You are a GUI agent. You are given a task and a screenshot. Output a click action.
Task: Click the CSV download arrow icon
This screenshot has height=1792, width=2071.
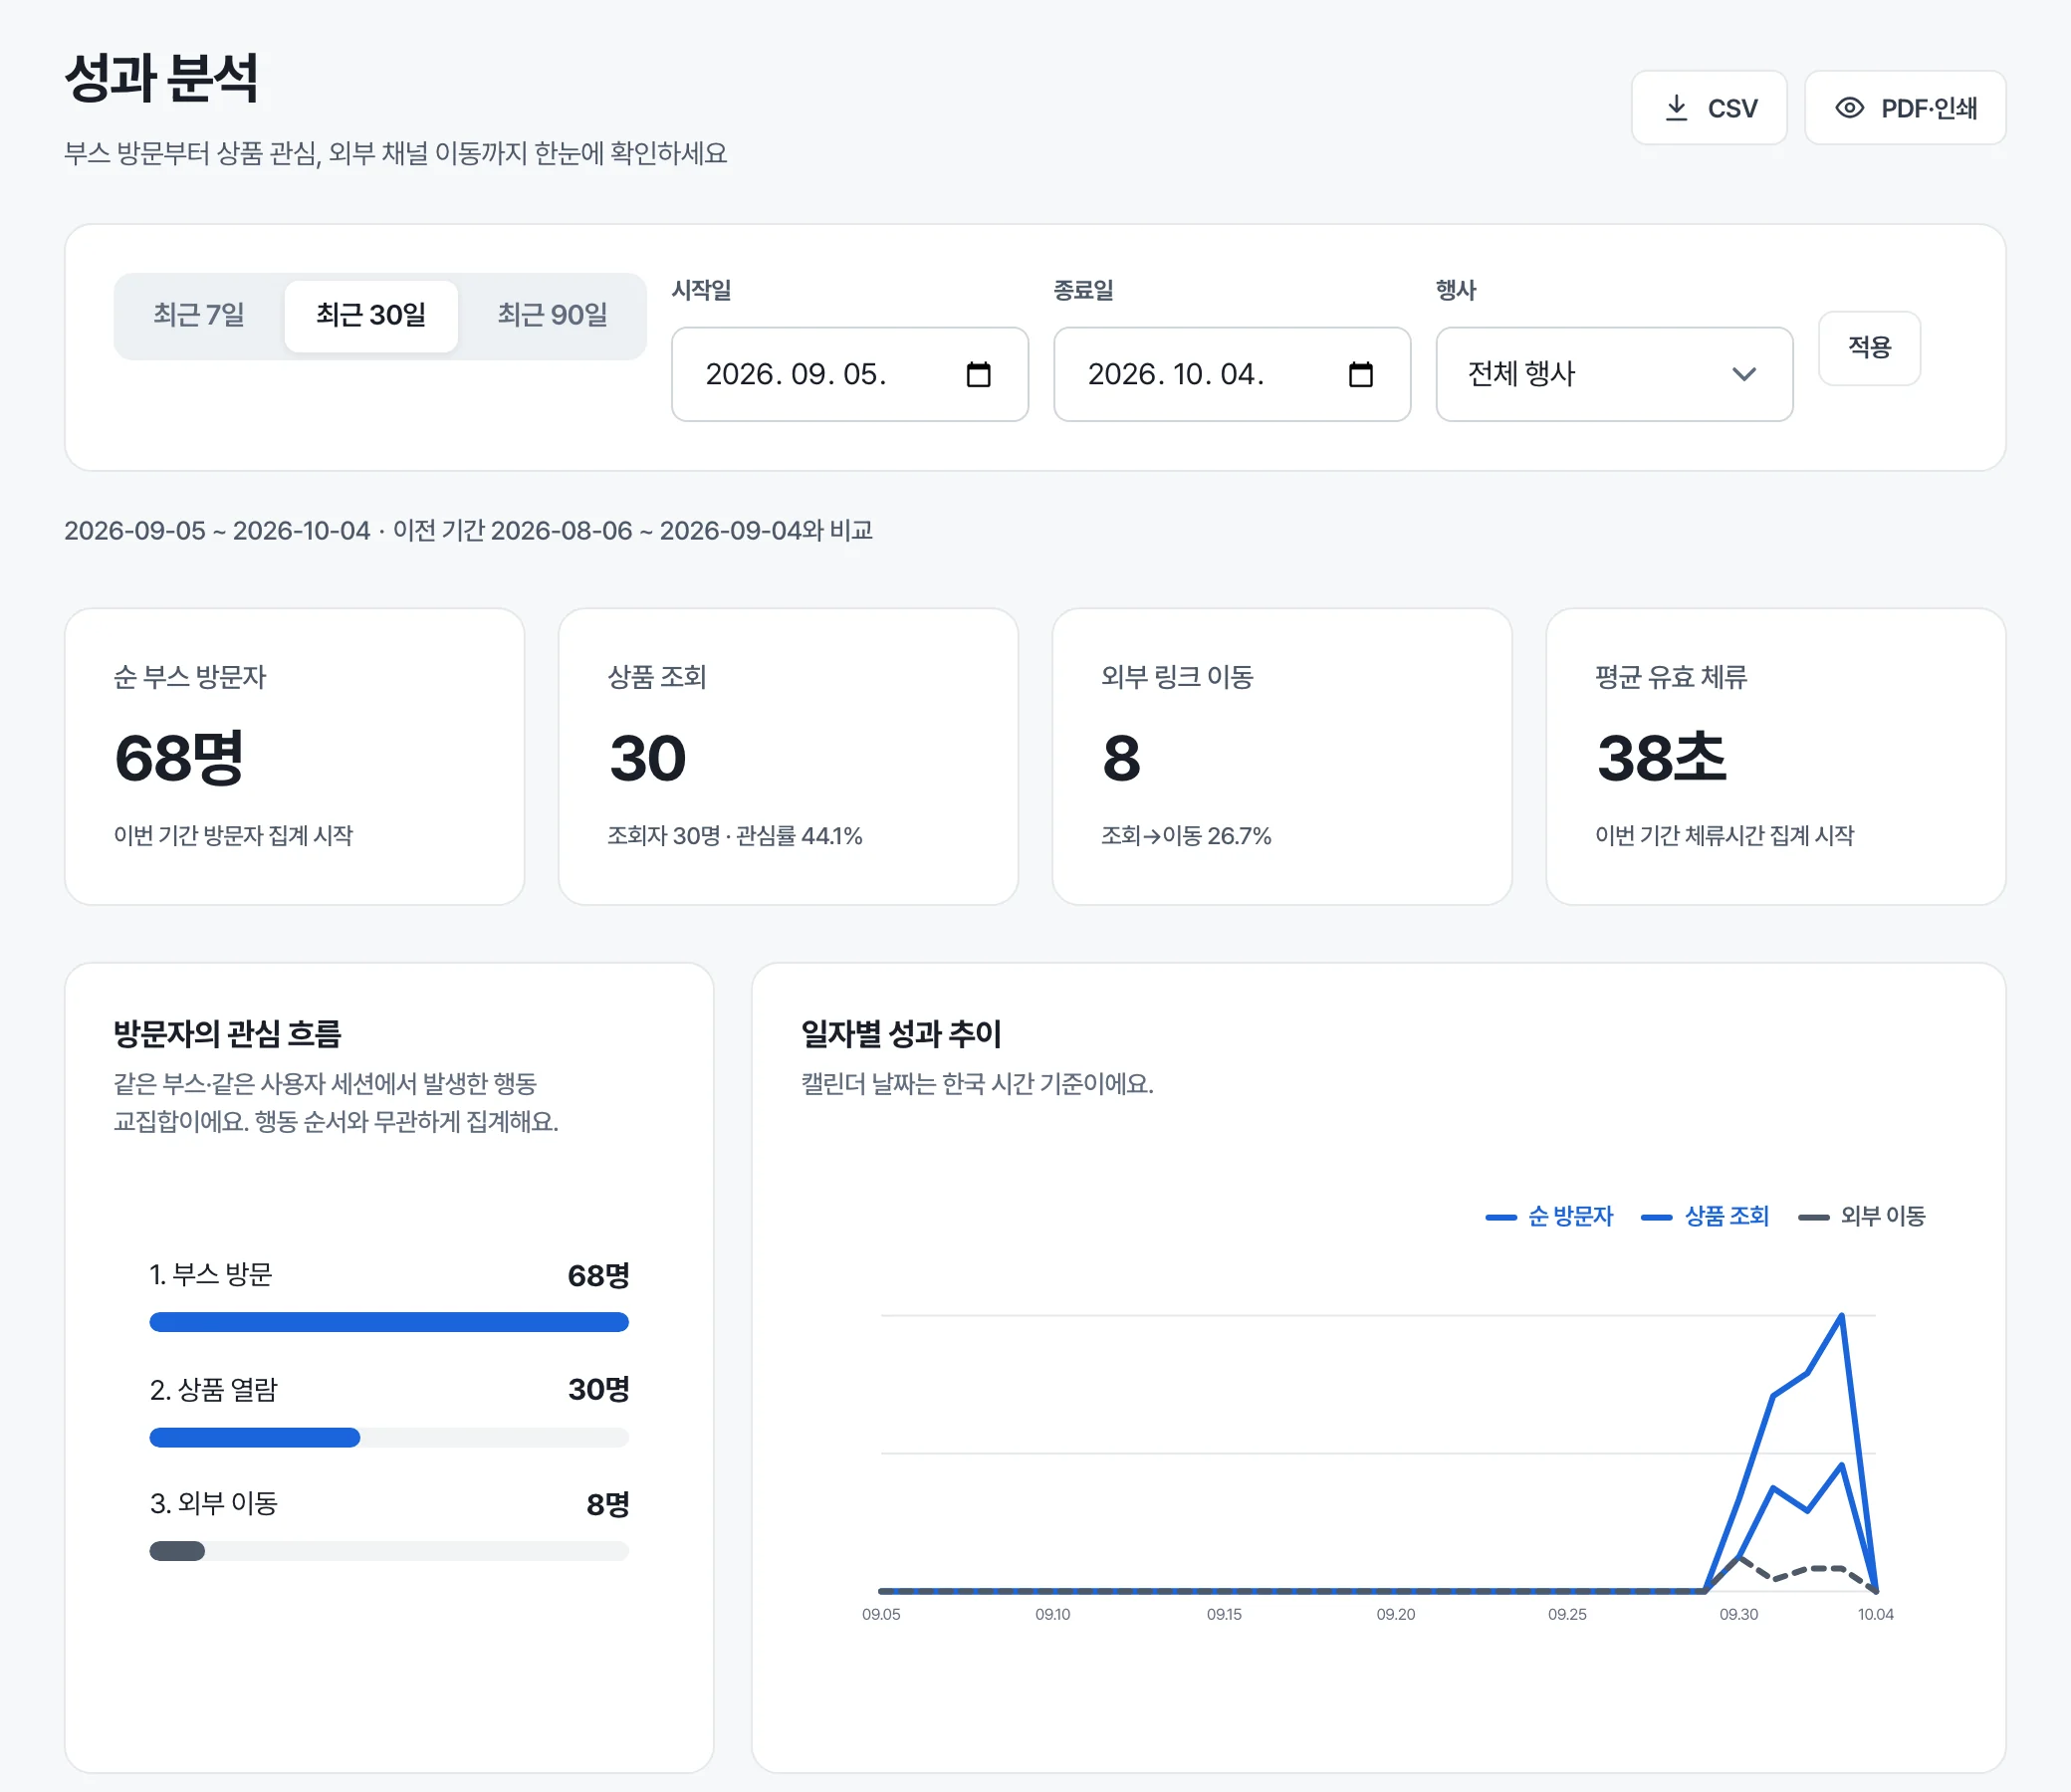(x=1676, y=108)
